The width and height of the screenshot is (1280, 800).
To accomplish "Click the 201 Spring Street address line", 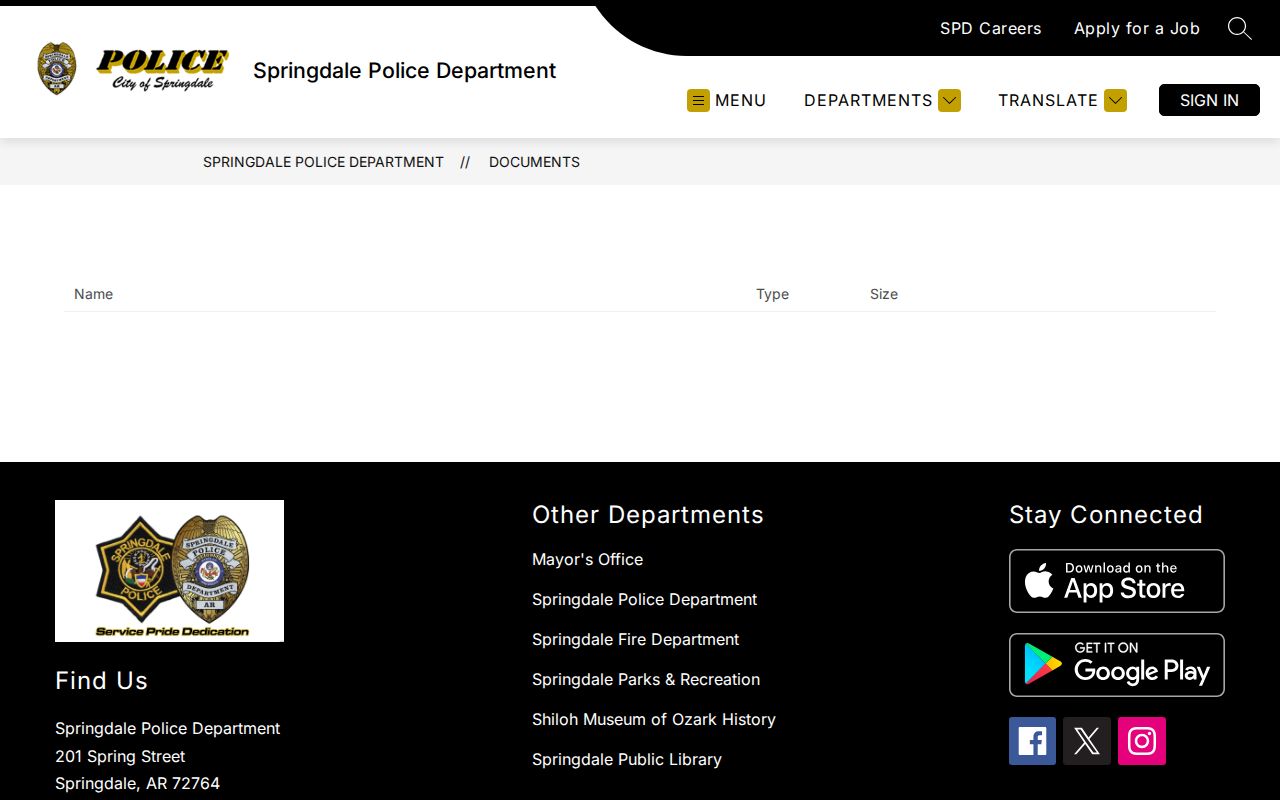I will tap(120, 756).
